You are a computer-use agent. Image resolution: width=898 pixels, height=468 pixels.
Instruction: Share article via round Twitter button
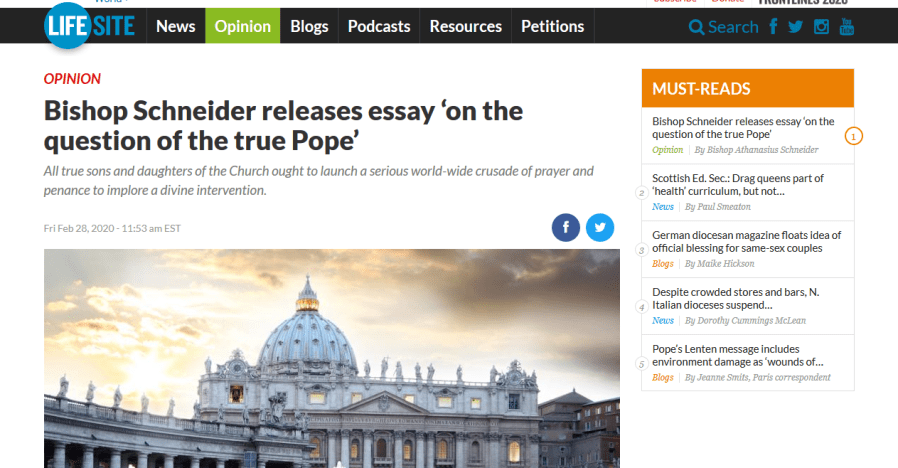coord(600,227)
